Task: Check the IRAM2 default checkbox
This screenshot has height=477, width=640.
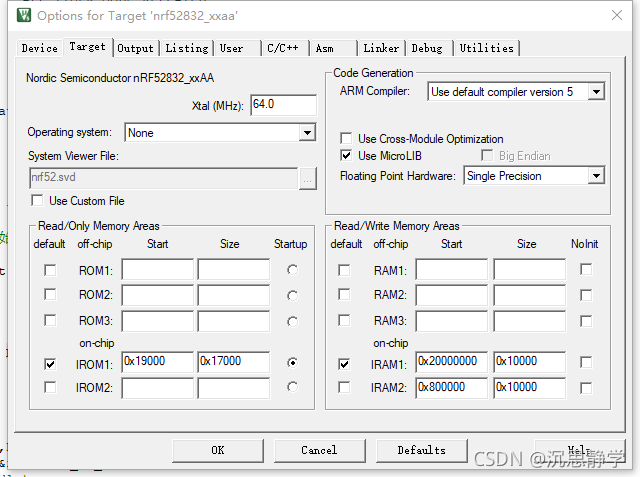Action: point(344,387)
